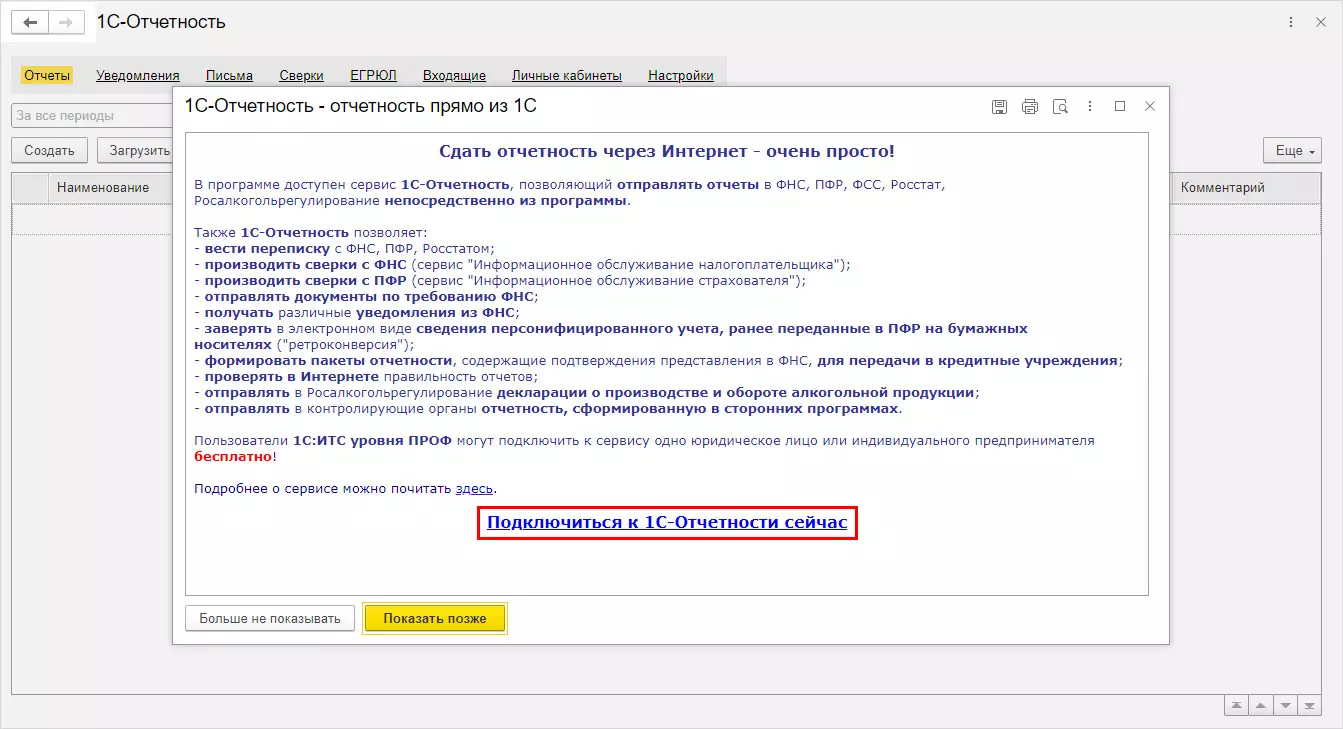
Task: Move down one row in list
Action: (1285, 705)
